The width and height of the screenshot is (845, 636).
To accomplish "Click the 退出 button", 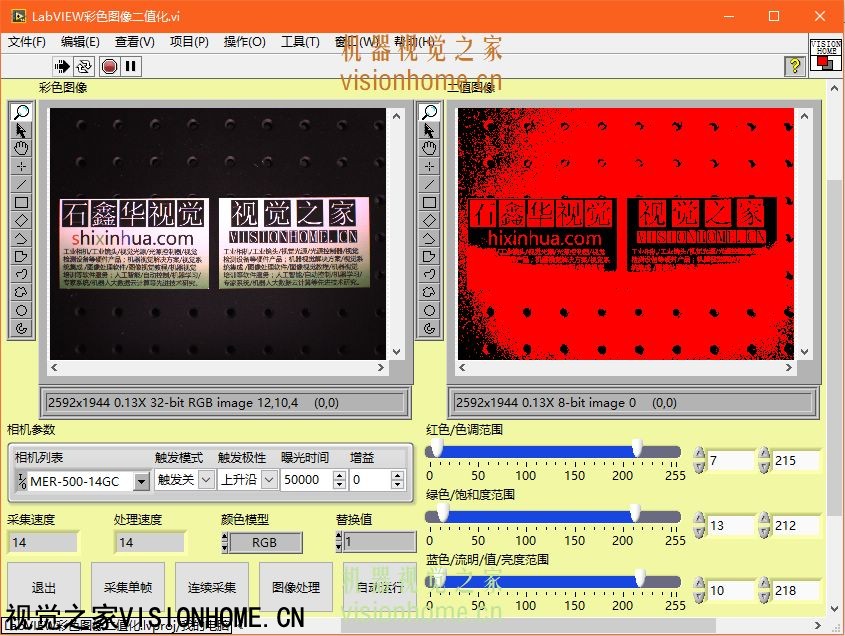I will click(x=44, y=587).
